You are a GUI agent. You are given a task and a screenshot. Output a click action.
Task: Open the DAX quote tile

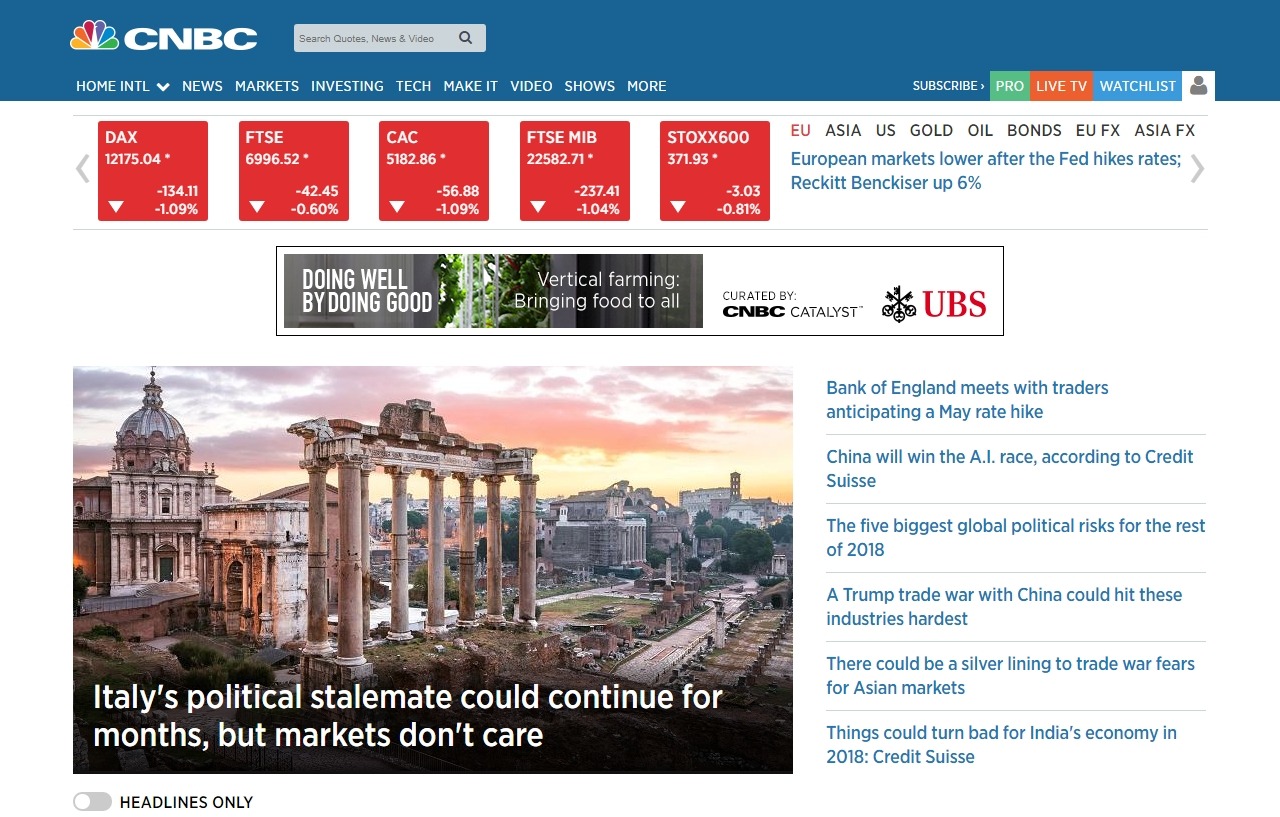(x=153, y=171)
